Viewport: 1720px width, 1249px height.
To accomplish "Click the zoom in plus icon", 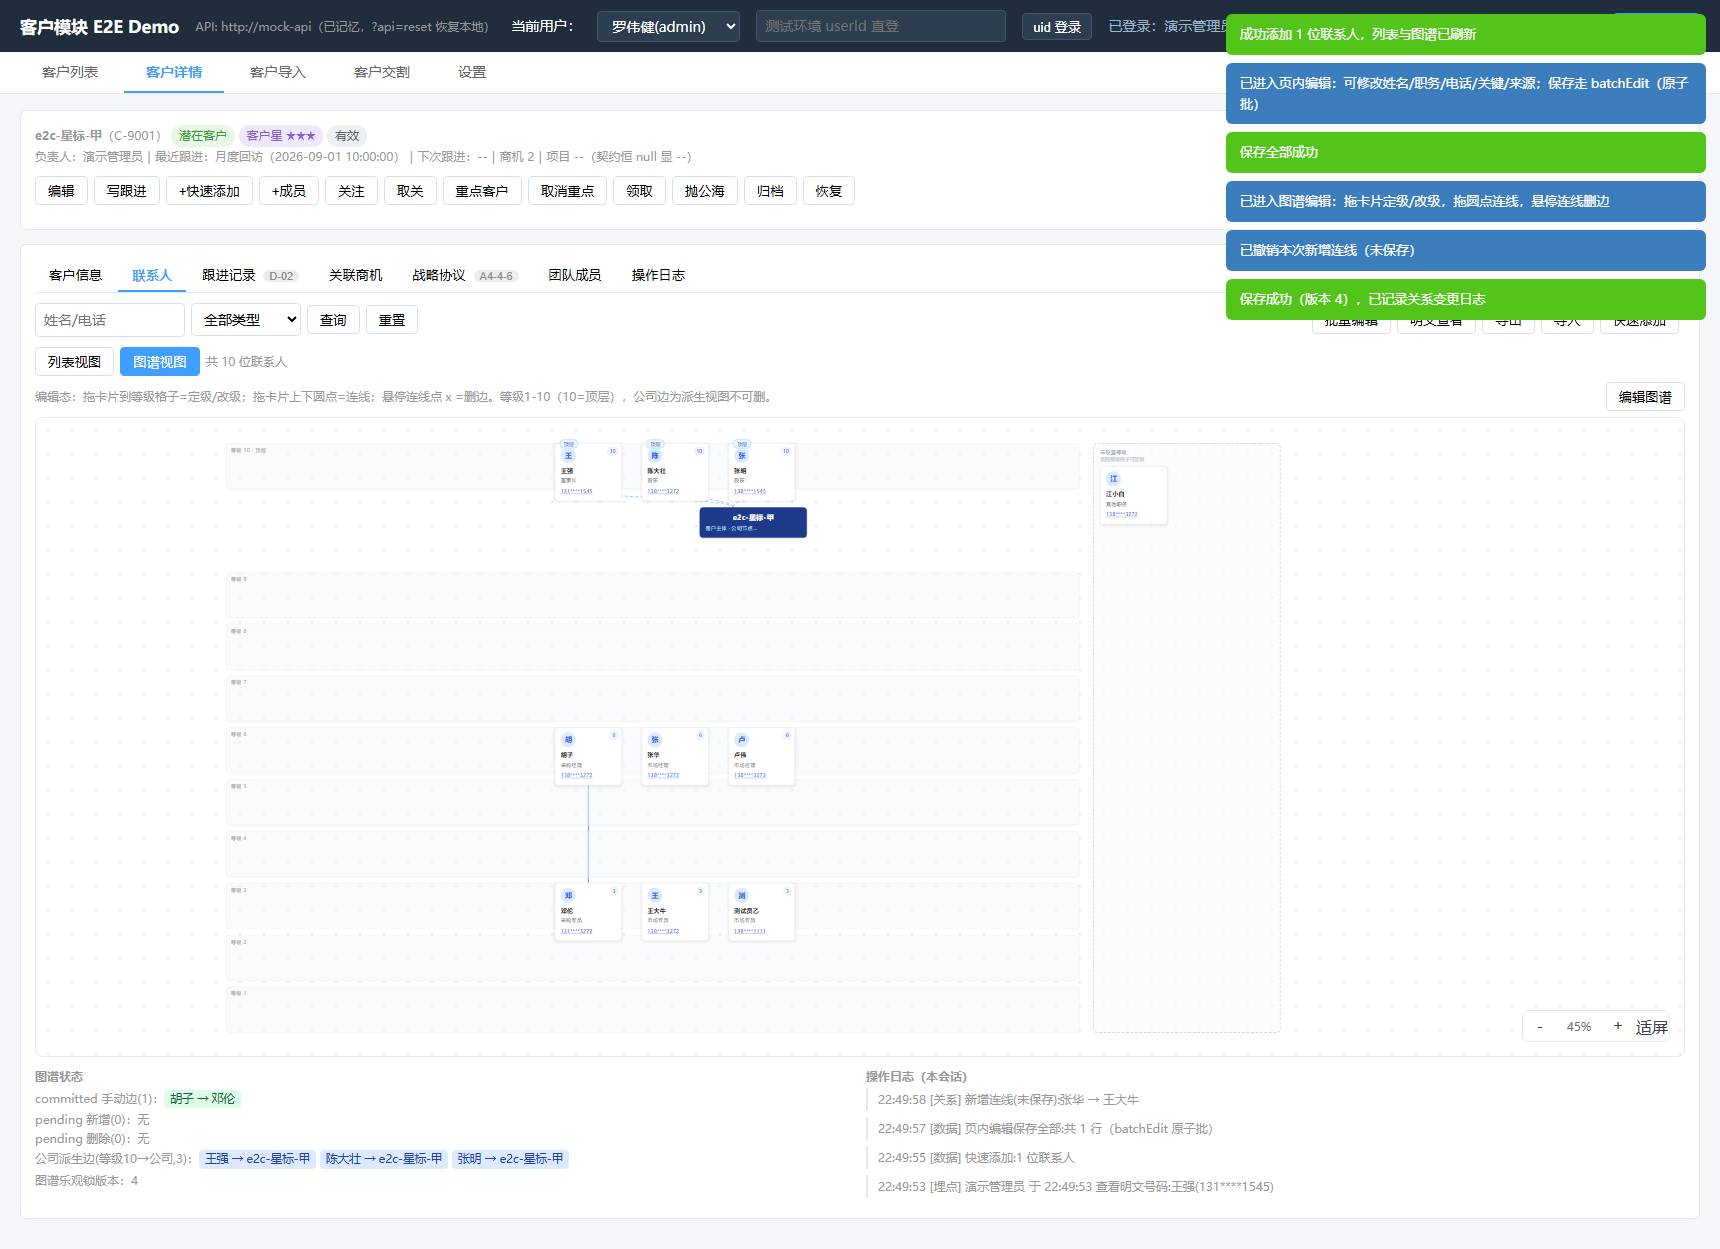I will 1618,1026.
